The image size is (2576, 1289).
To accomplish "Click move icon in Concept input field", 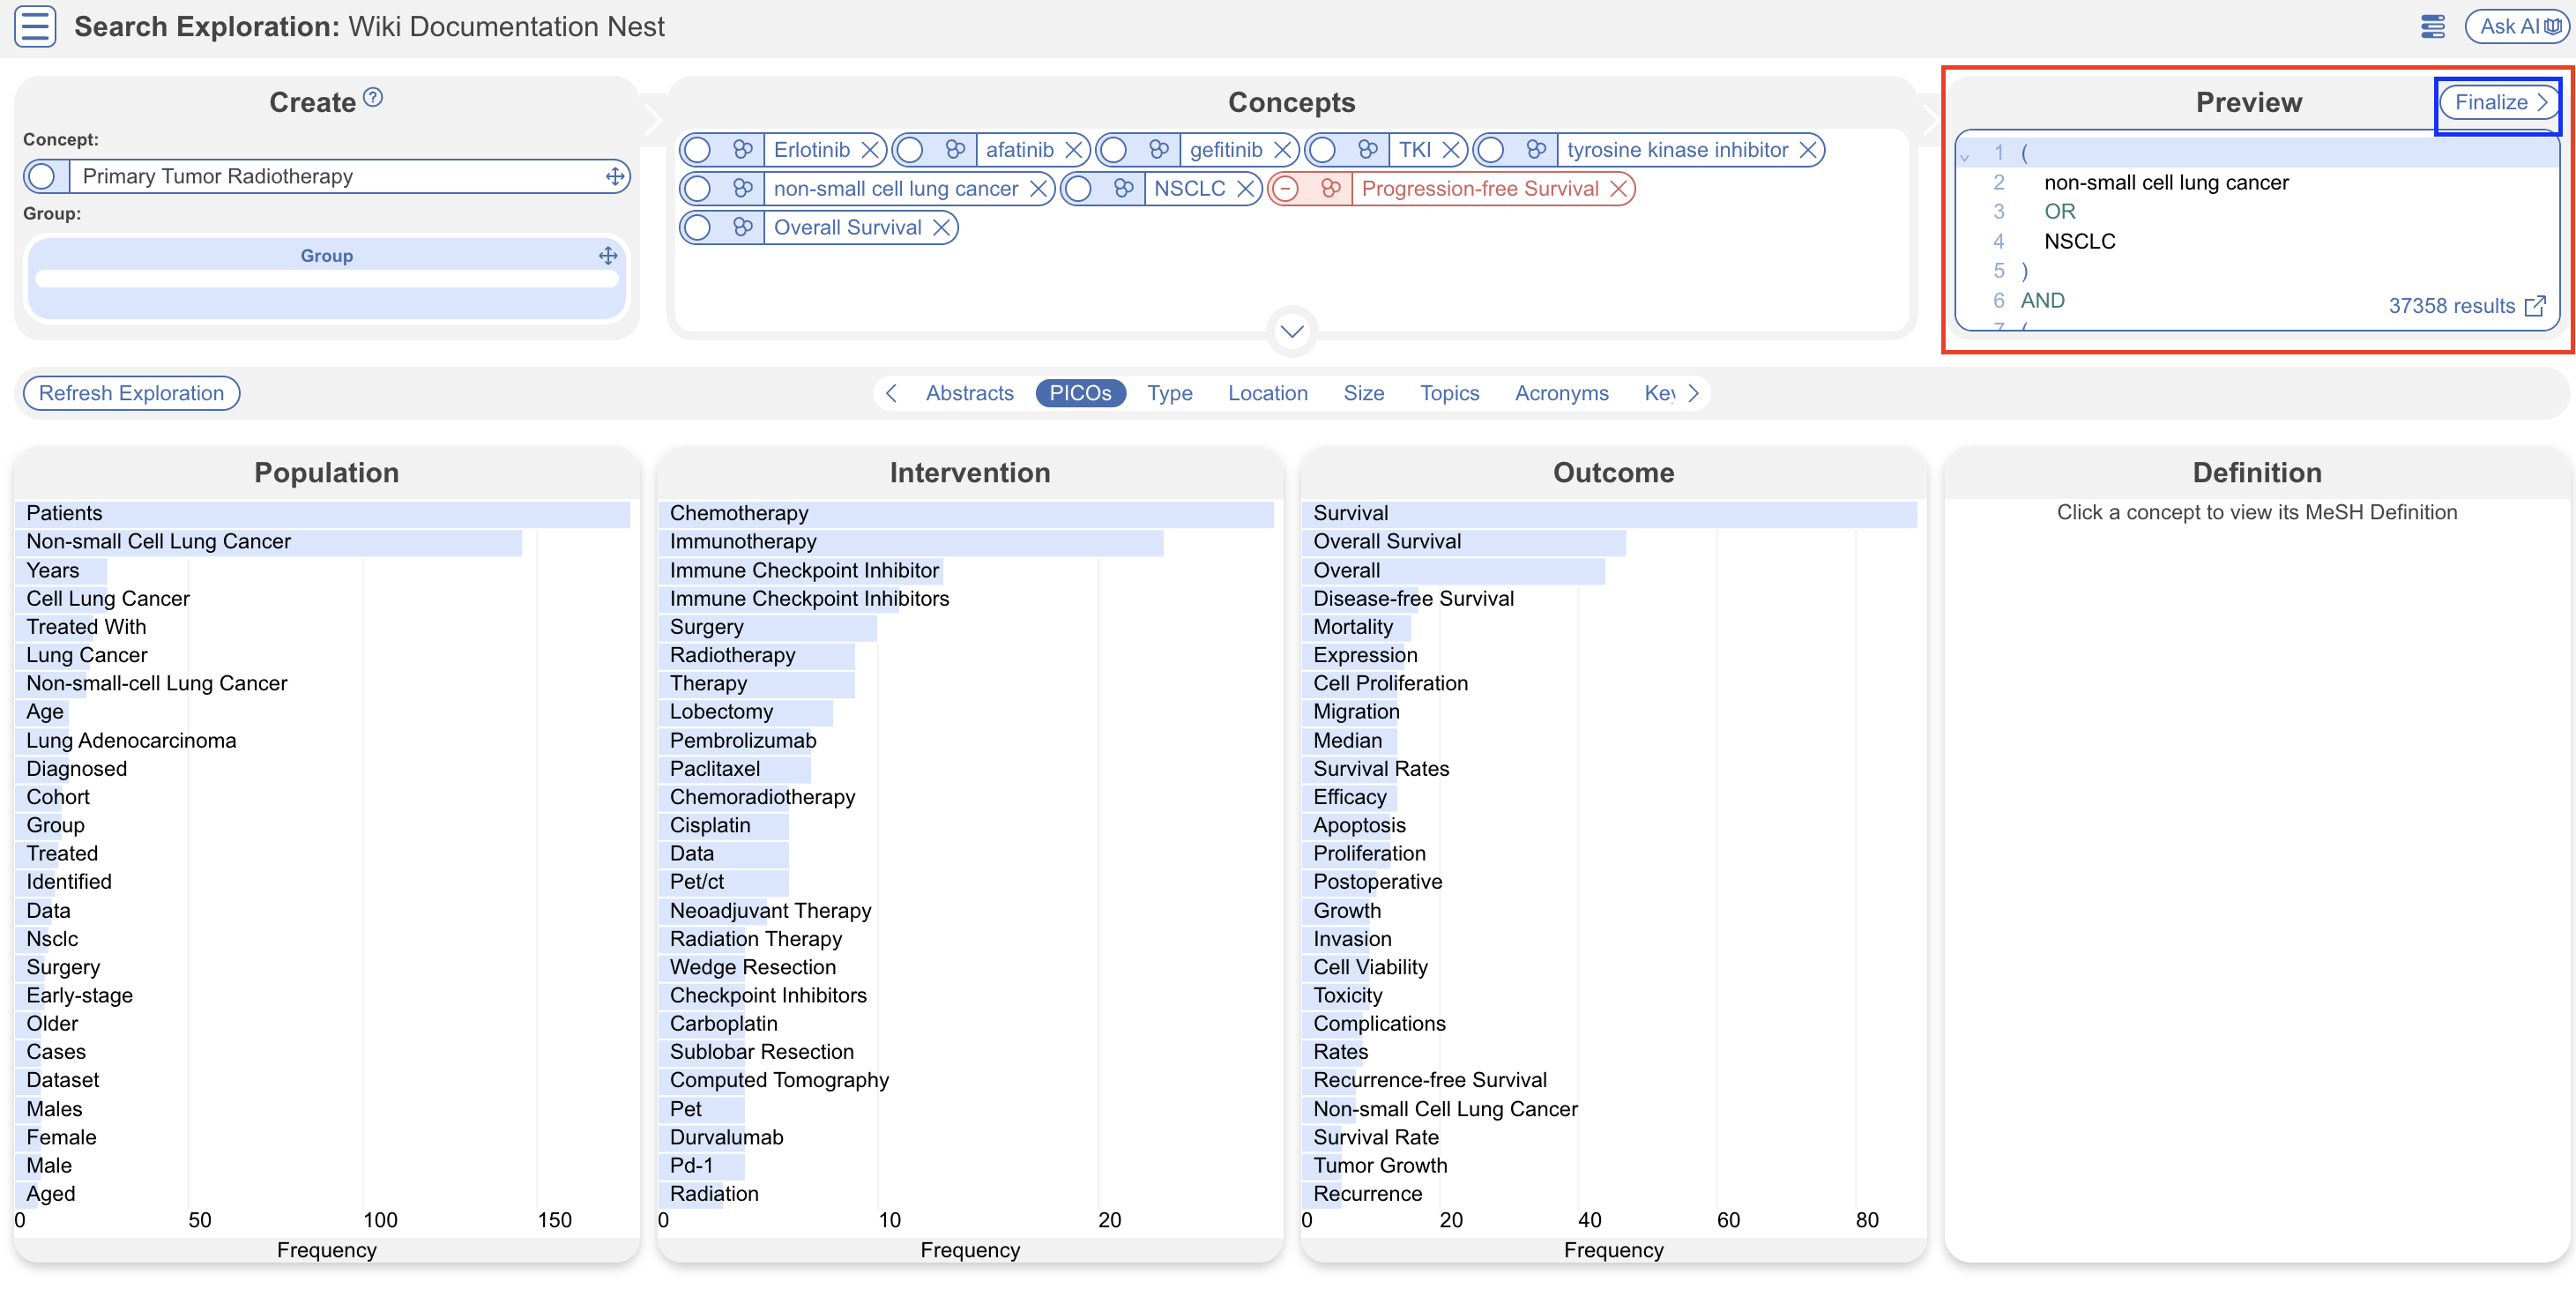I will (615, 177).
